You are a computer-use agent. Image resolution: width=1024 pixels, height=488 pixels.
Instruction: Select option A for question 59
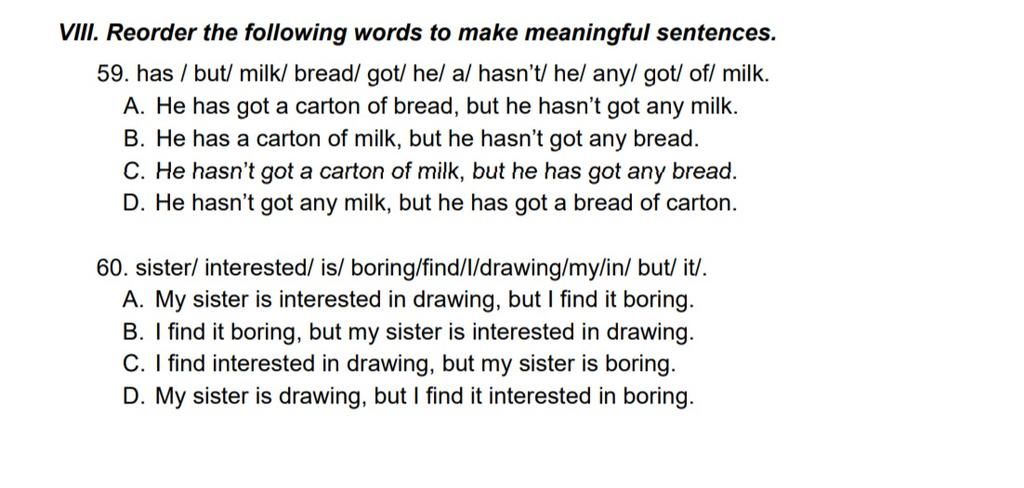pyautogui.click(x=430, y=106)
